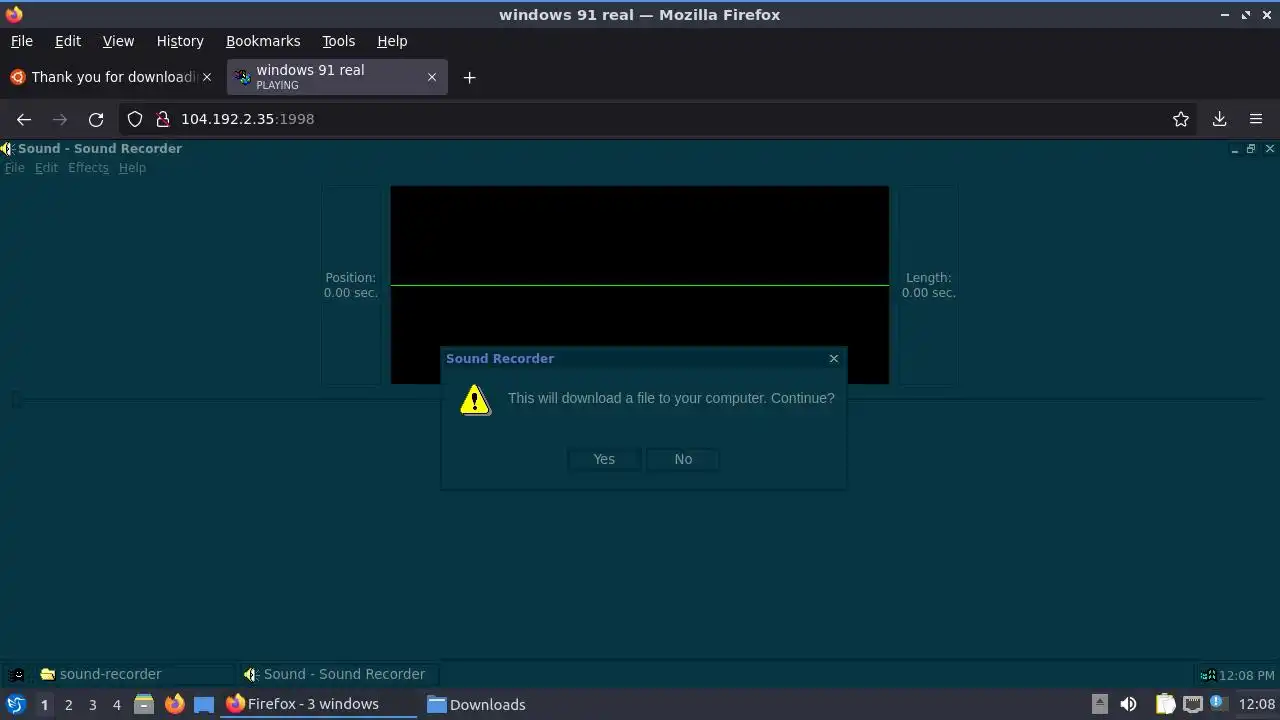This screenshot has width=1280, height=720.
Task: Open Firefox View menu
Action: coord(118,41)
